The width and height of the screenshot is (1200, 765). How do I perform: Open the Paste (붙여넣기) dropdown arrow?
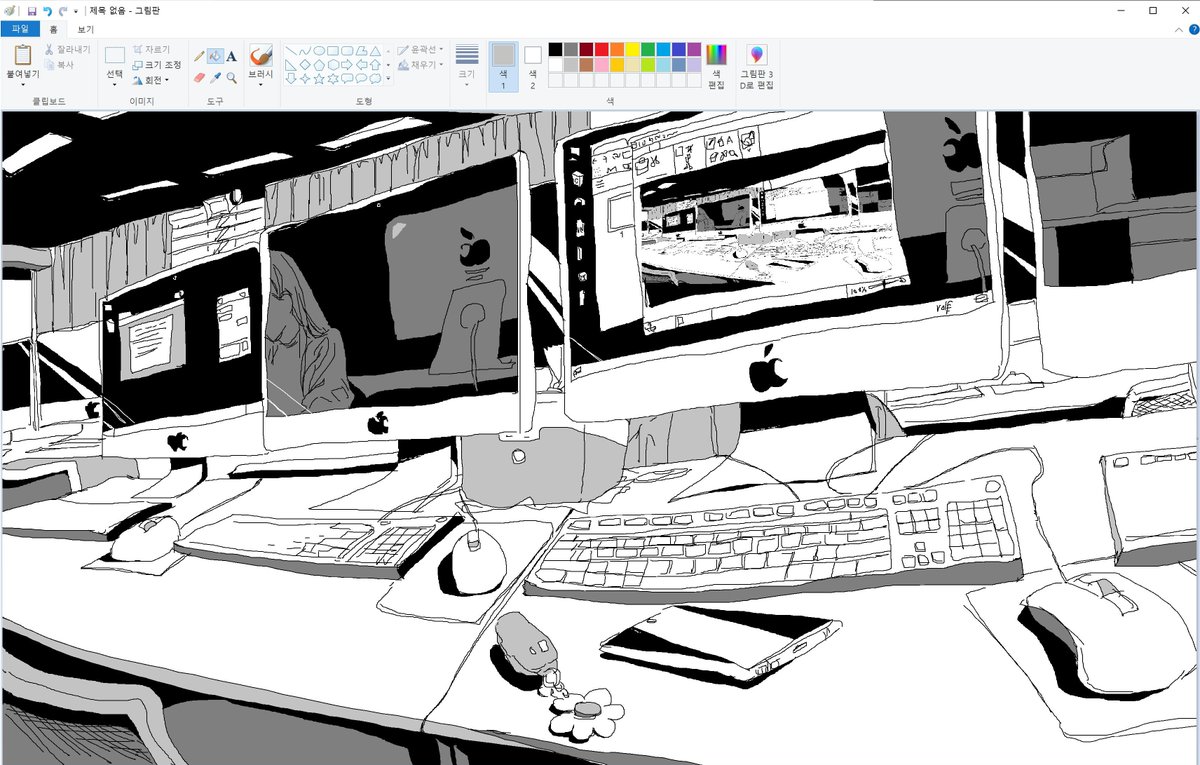coord(22,84)
